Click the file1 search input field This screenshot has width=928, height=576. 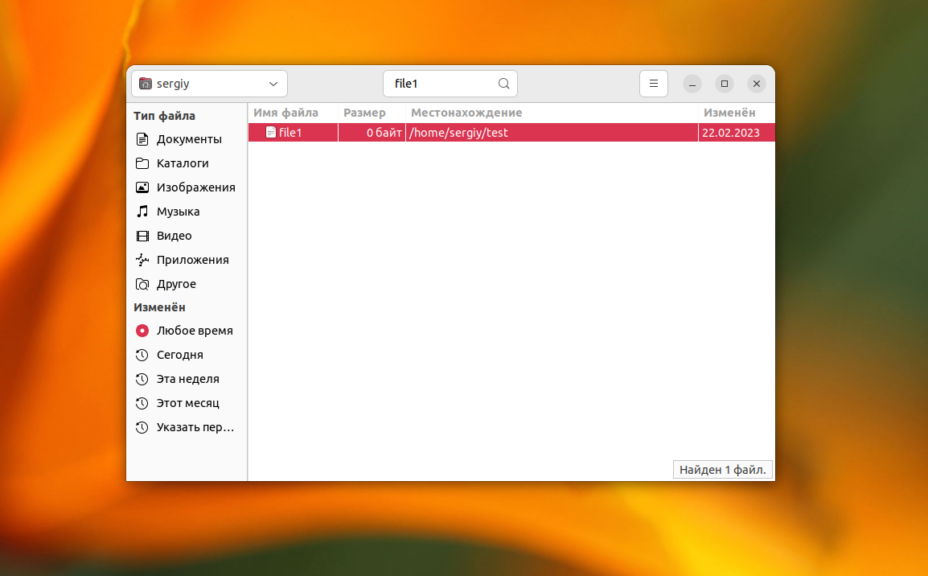[x=440, y=84]
